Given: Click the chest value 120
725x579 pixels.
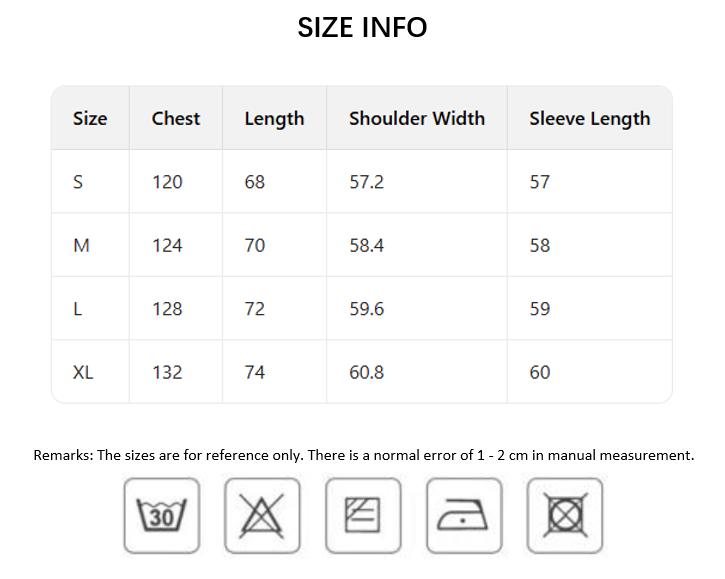Looking at the screenshot, I should tap(167, 182).
